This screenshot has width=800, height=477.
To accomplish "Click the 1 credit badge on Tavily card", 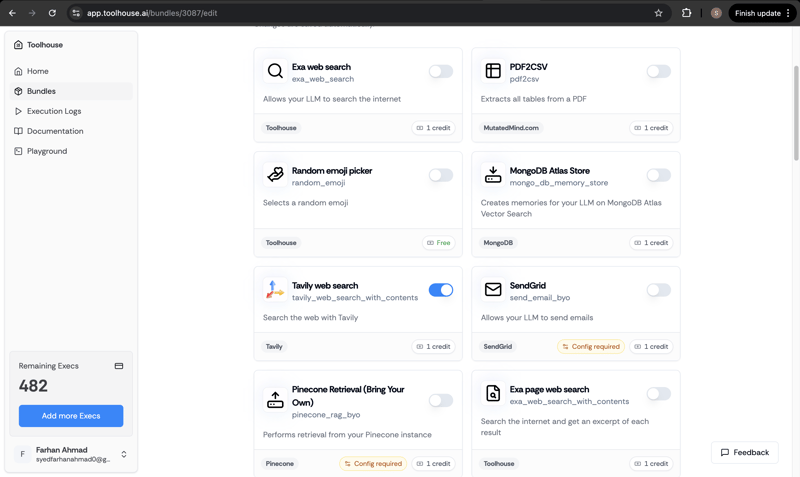I will click(434, 346).
